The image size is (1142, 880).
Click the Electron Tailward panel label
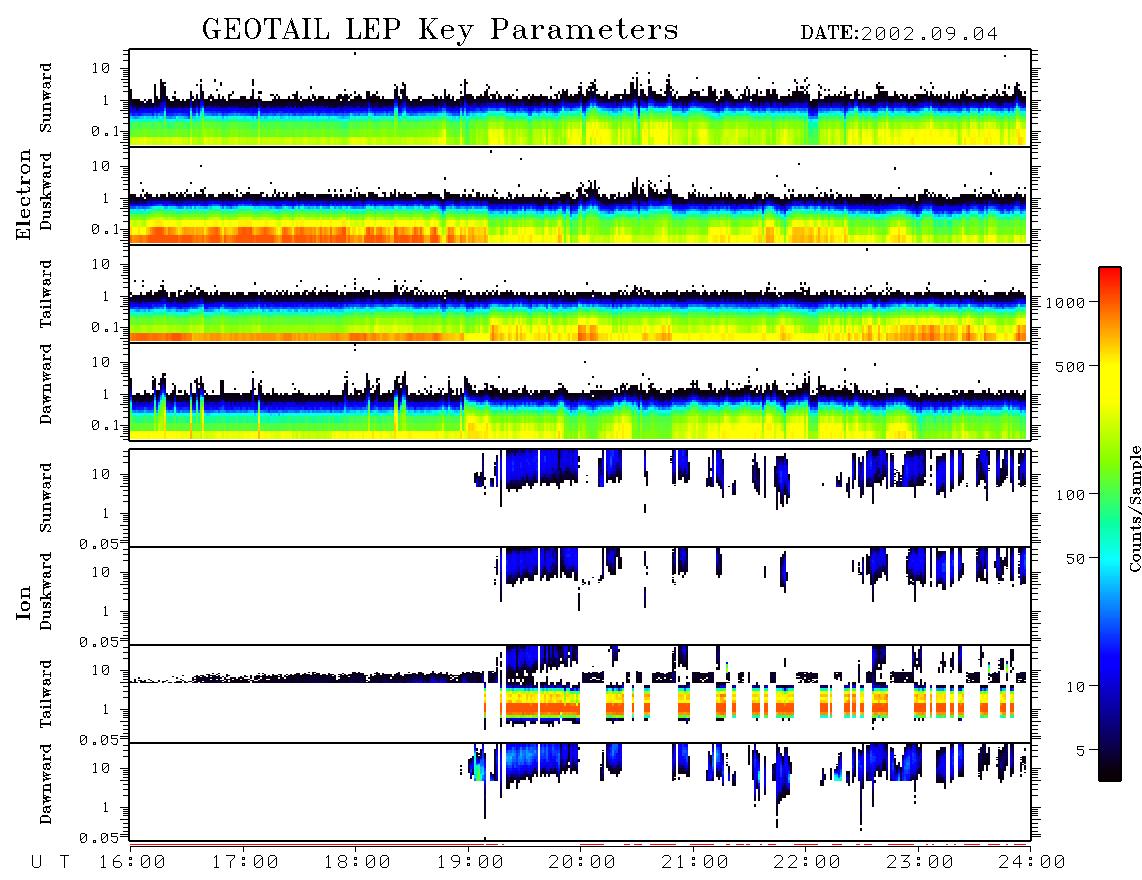pyautogui.click(x=46, y=294)
